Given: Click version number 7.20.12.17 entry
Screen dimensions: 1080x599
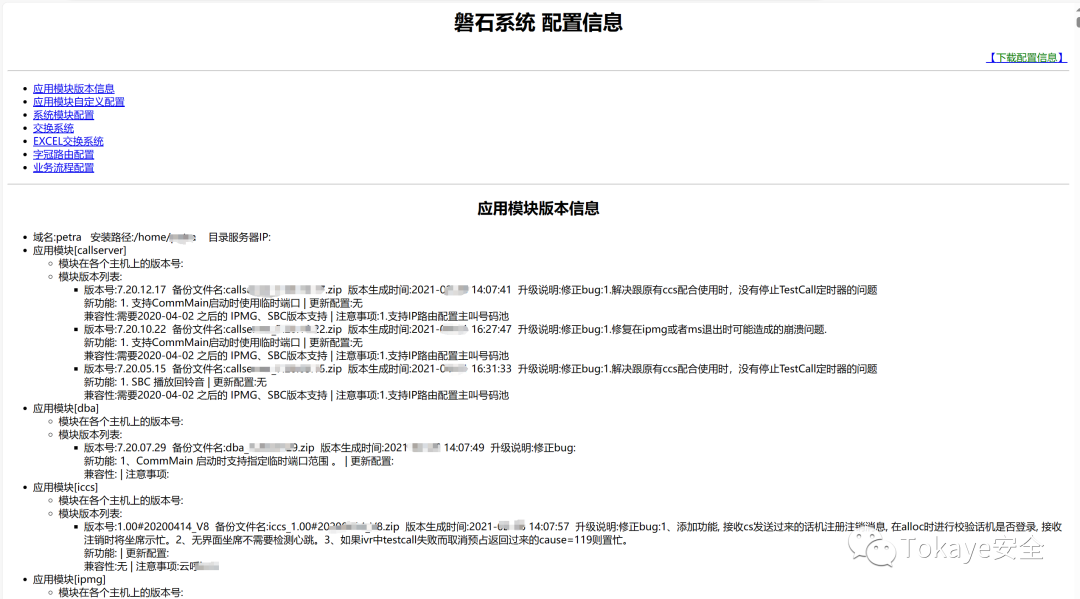Looking at the screenshot, I should click(x=125, y=290).
